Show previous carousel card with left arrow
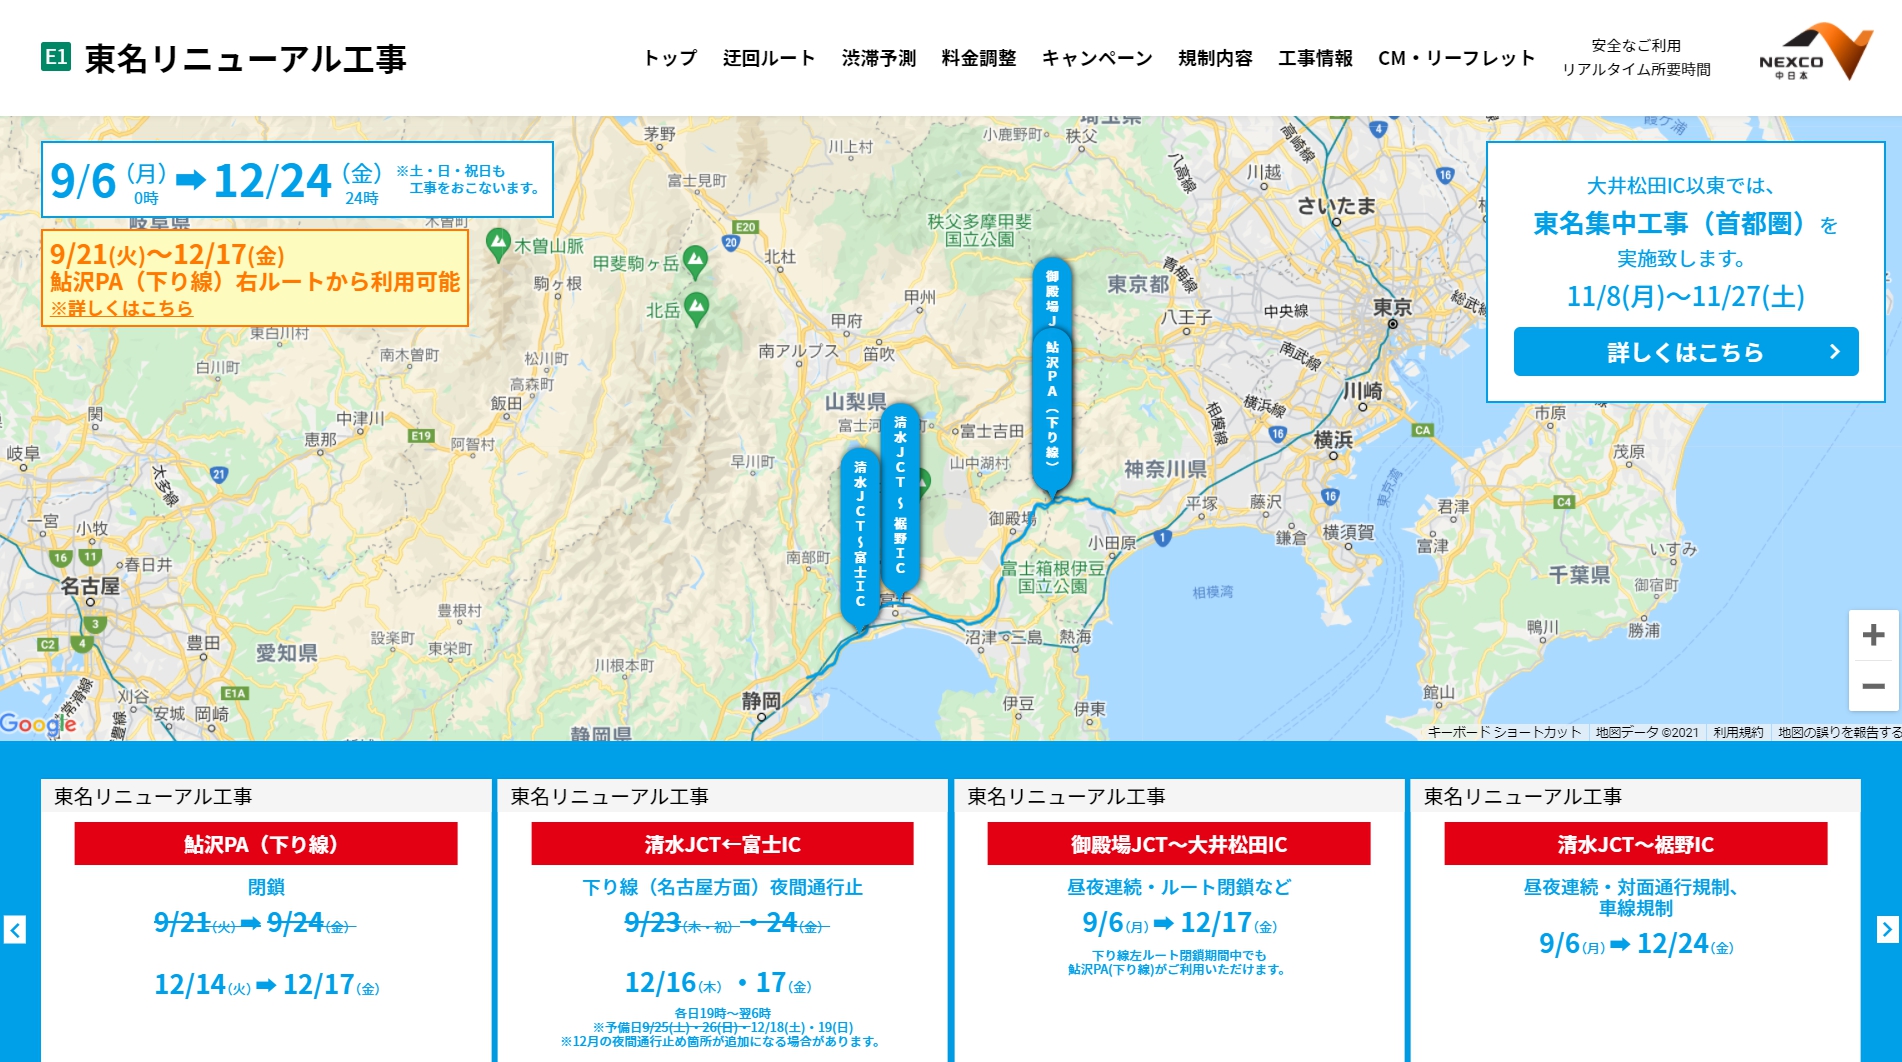The height and width of the screenshot is (1062, 1902). [x=15, y=930]
